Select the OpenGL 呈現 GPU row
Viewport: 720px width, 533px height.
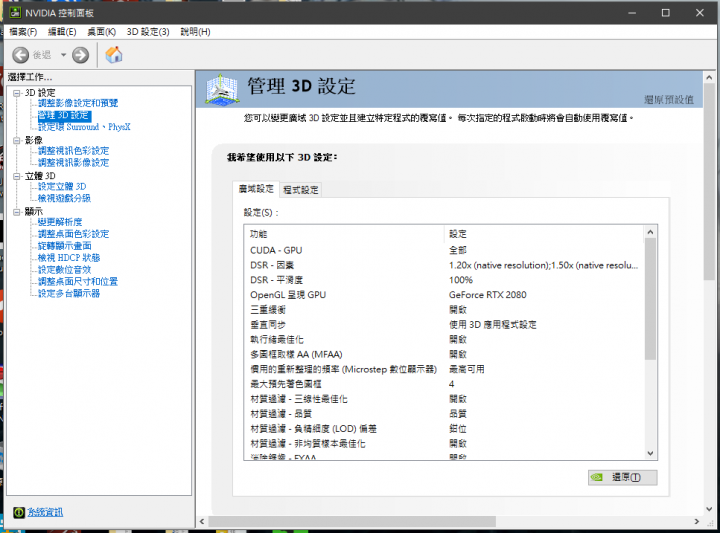point(444,295)
